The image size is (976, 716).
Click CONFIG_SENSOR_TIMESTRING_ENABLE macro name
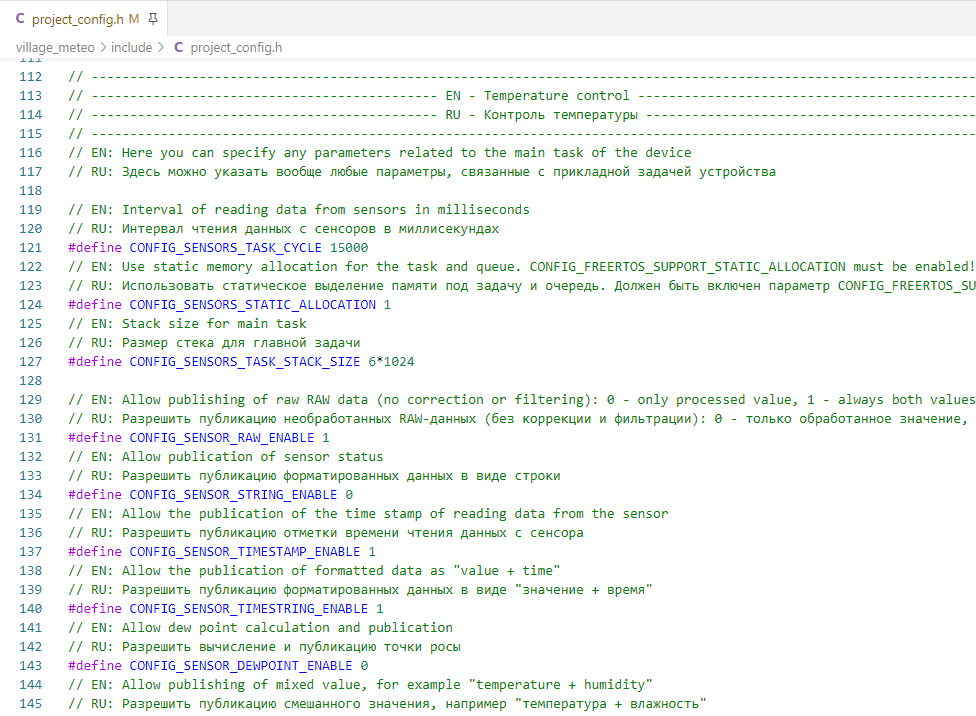(x=248, y=609)
